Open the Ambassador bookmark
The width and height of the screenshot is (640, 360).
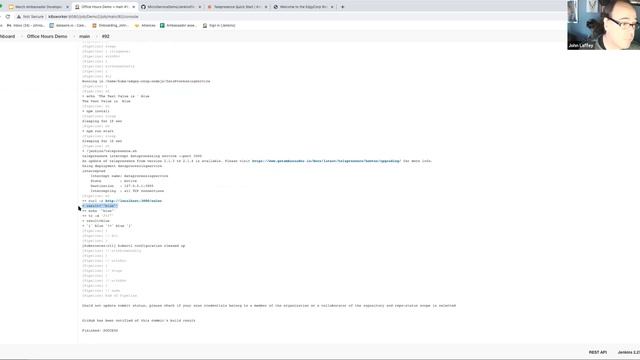(178, 25)
